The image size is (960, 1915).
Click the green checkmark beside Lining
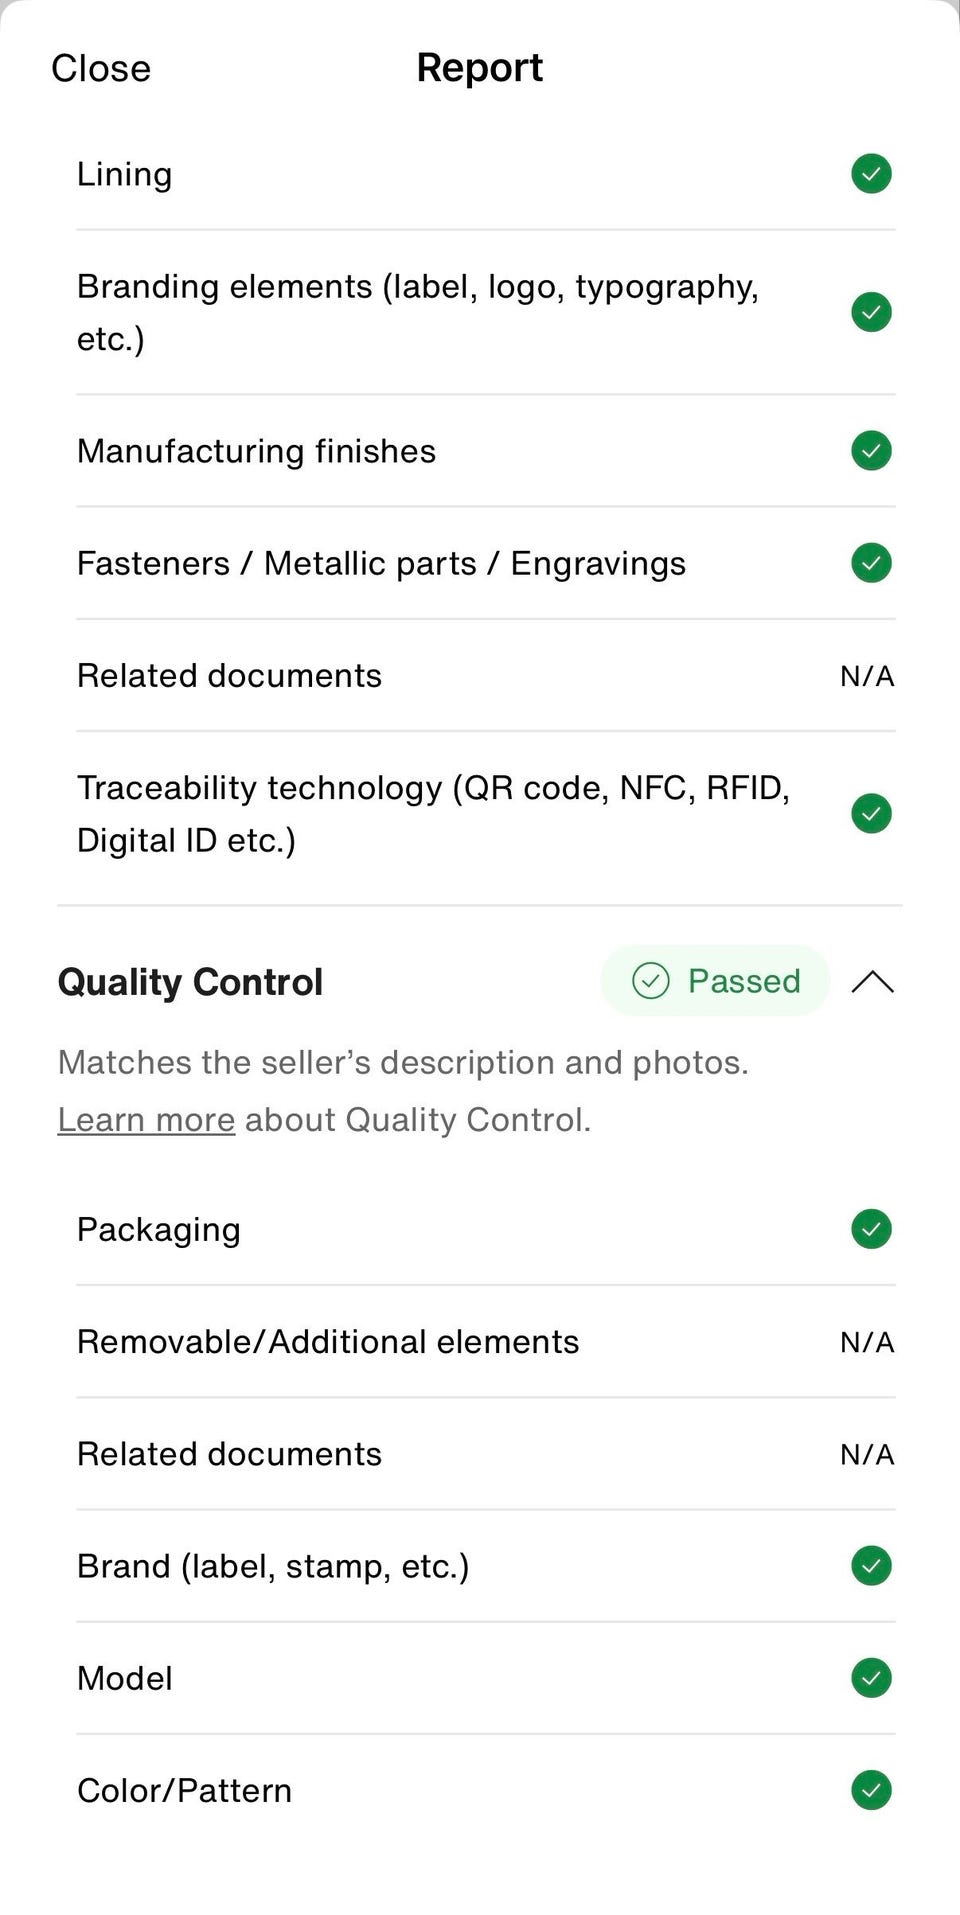click(x=871, y=174)
